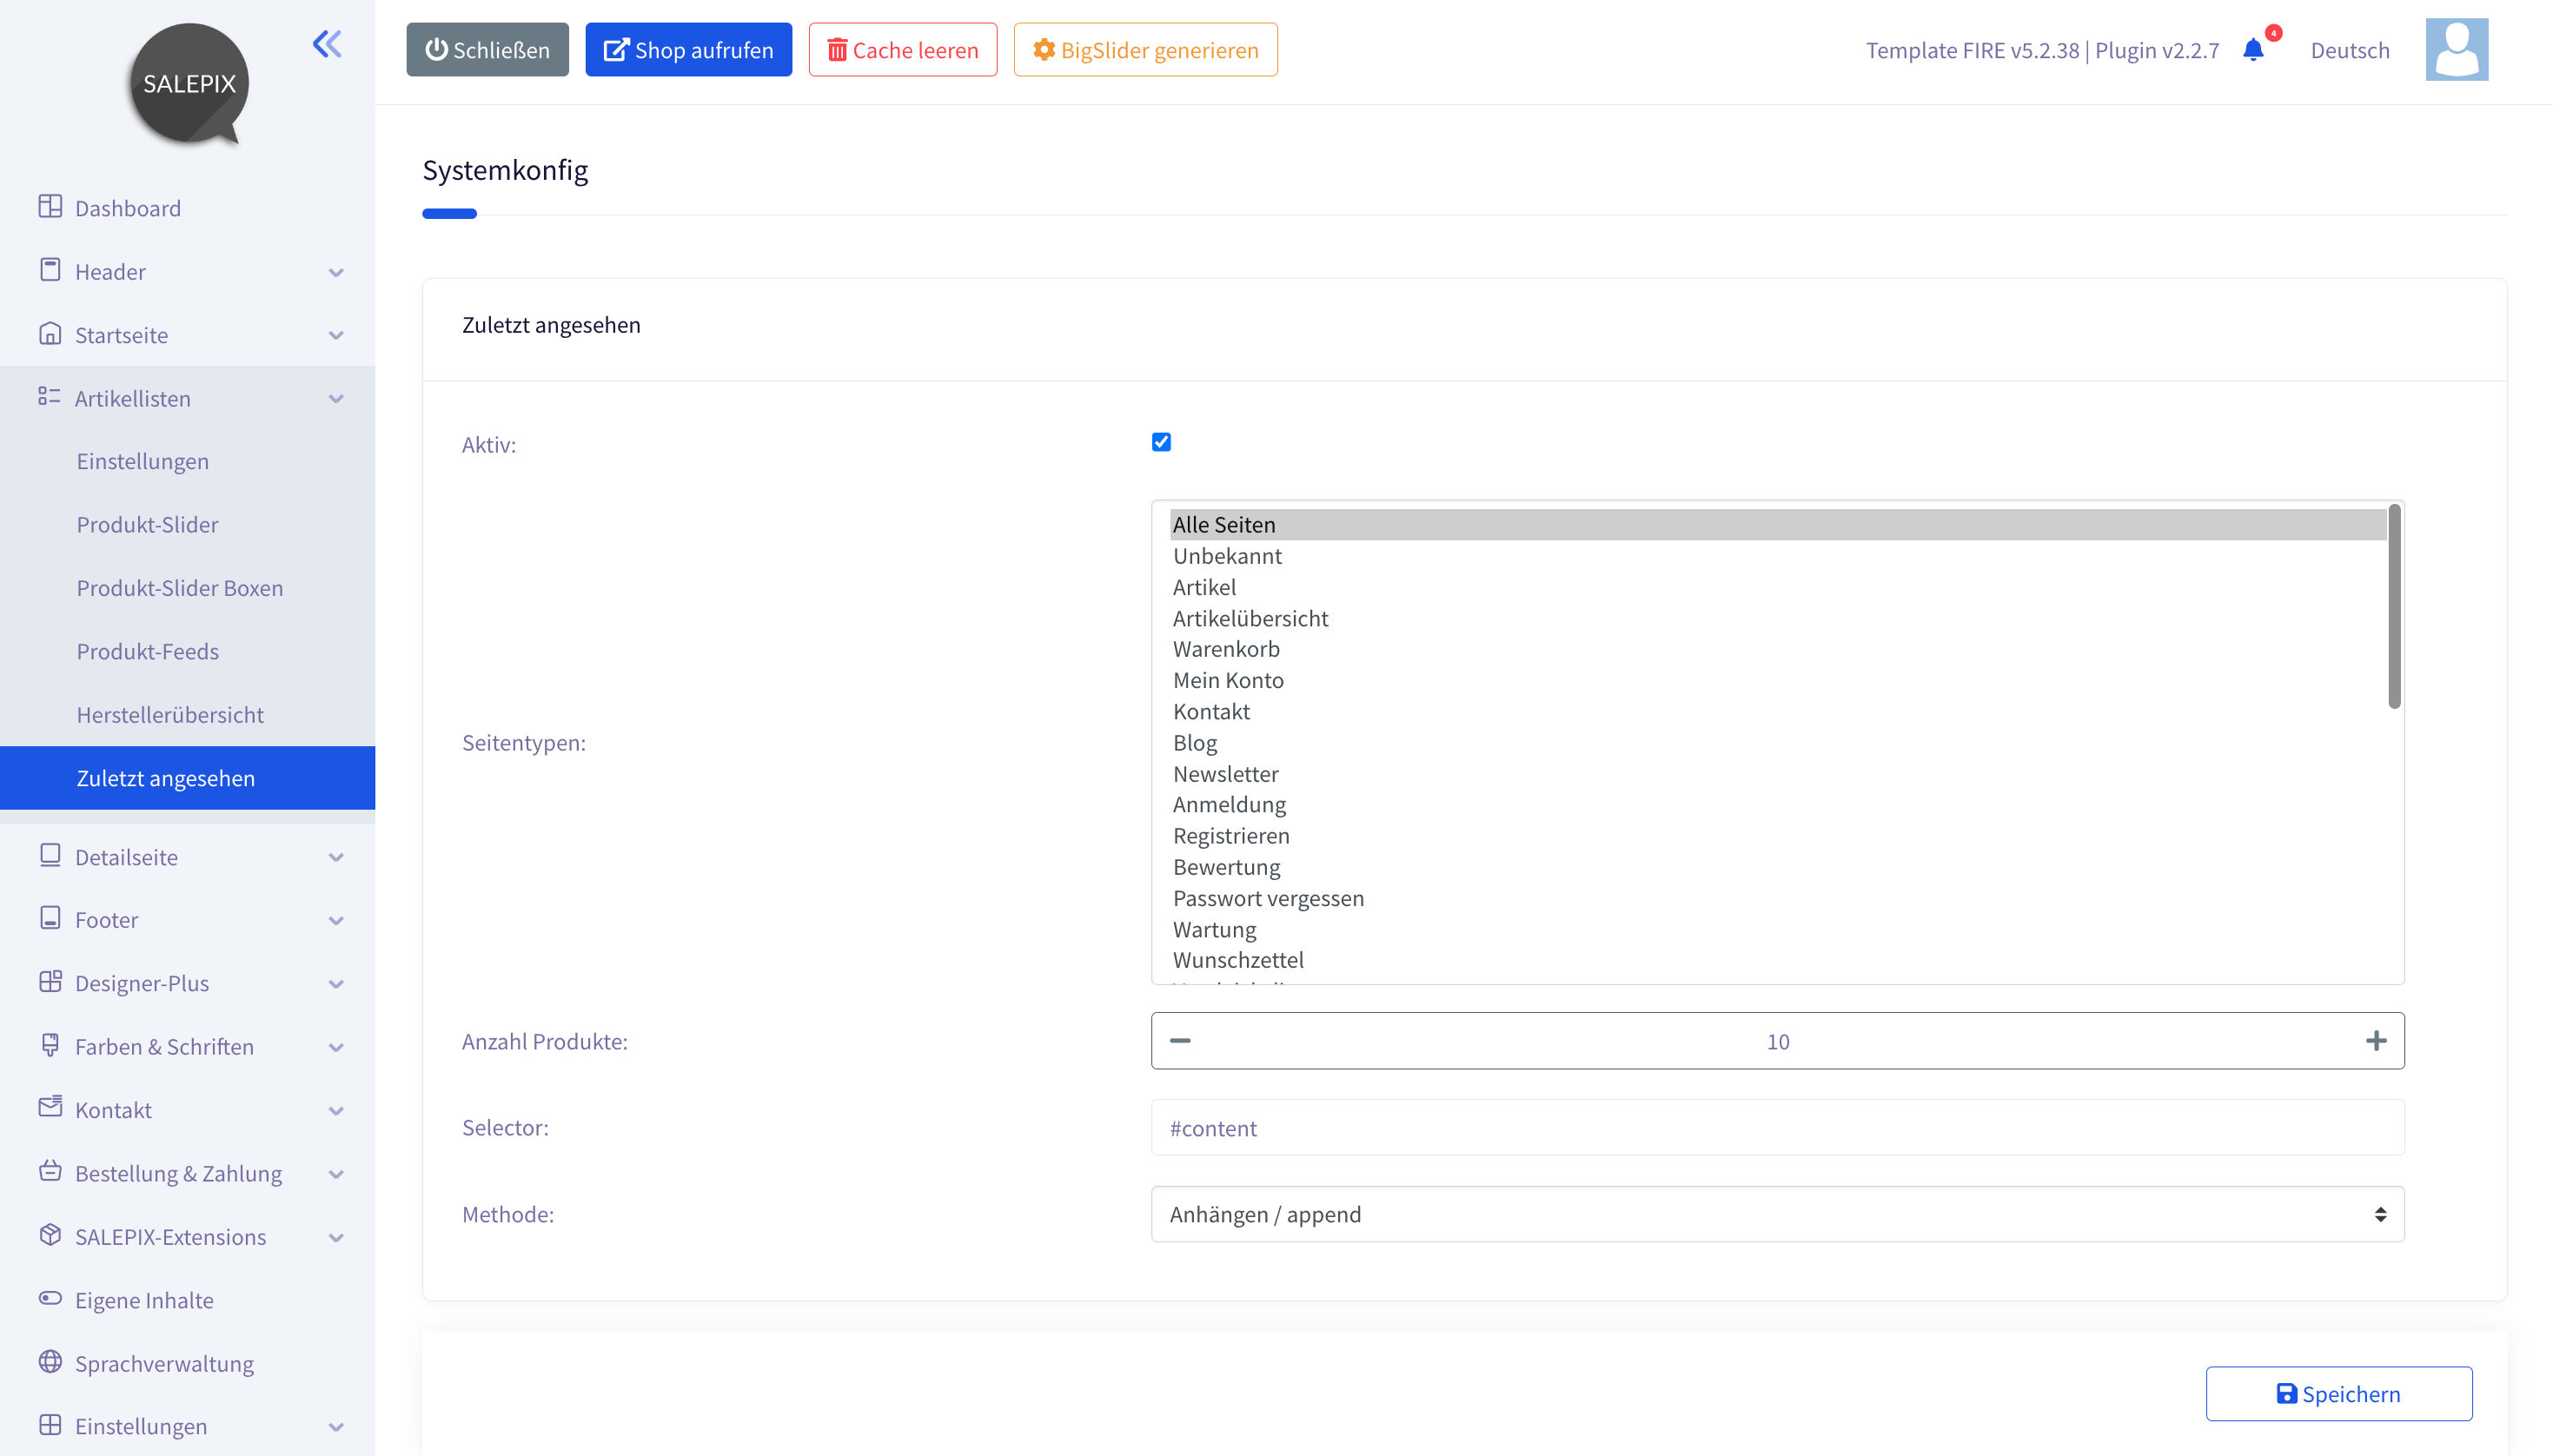Click the Eigene Inhalte icon
2553x1456 pixels.
pos(50,1298)
